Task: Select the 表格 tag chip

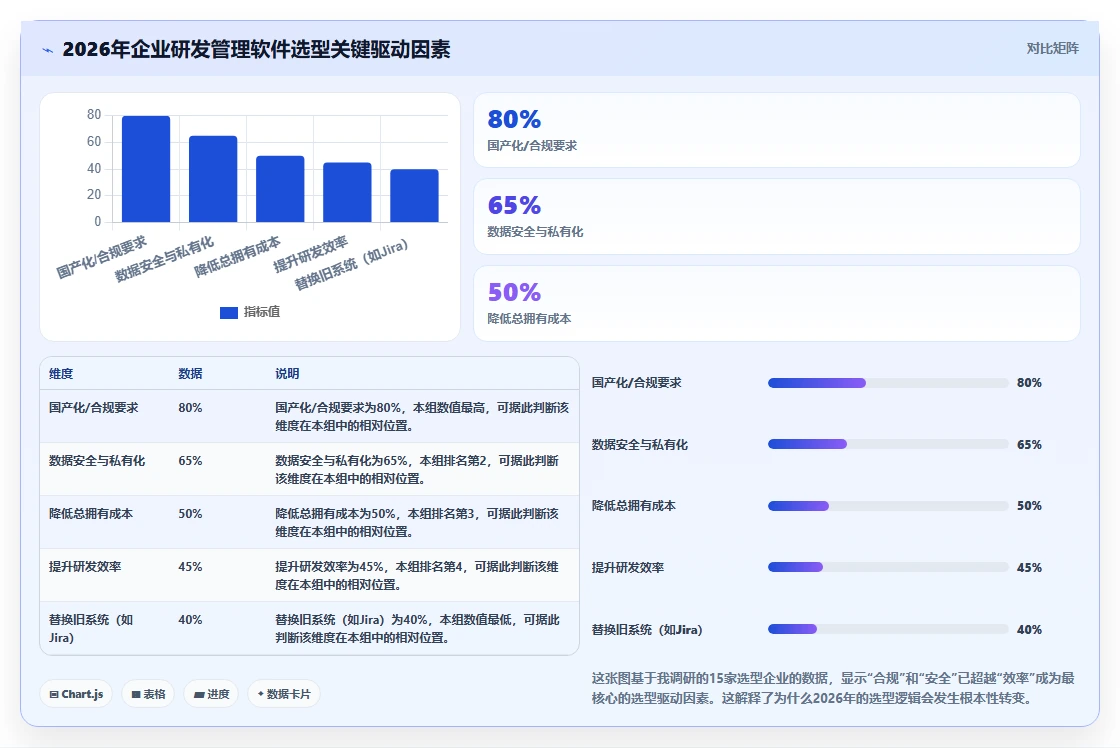Action: click(149, 694)
